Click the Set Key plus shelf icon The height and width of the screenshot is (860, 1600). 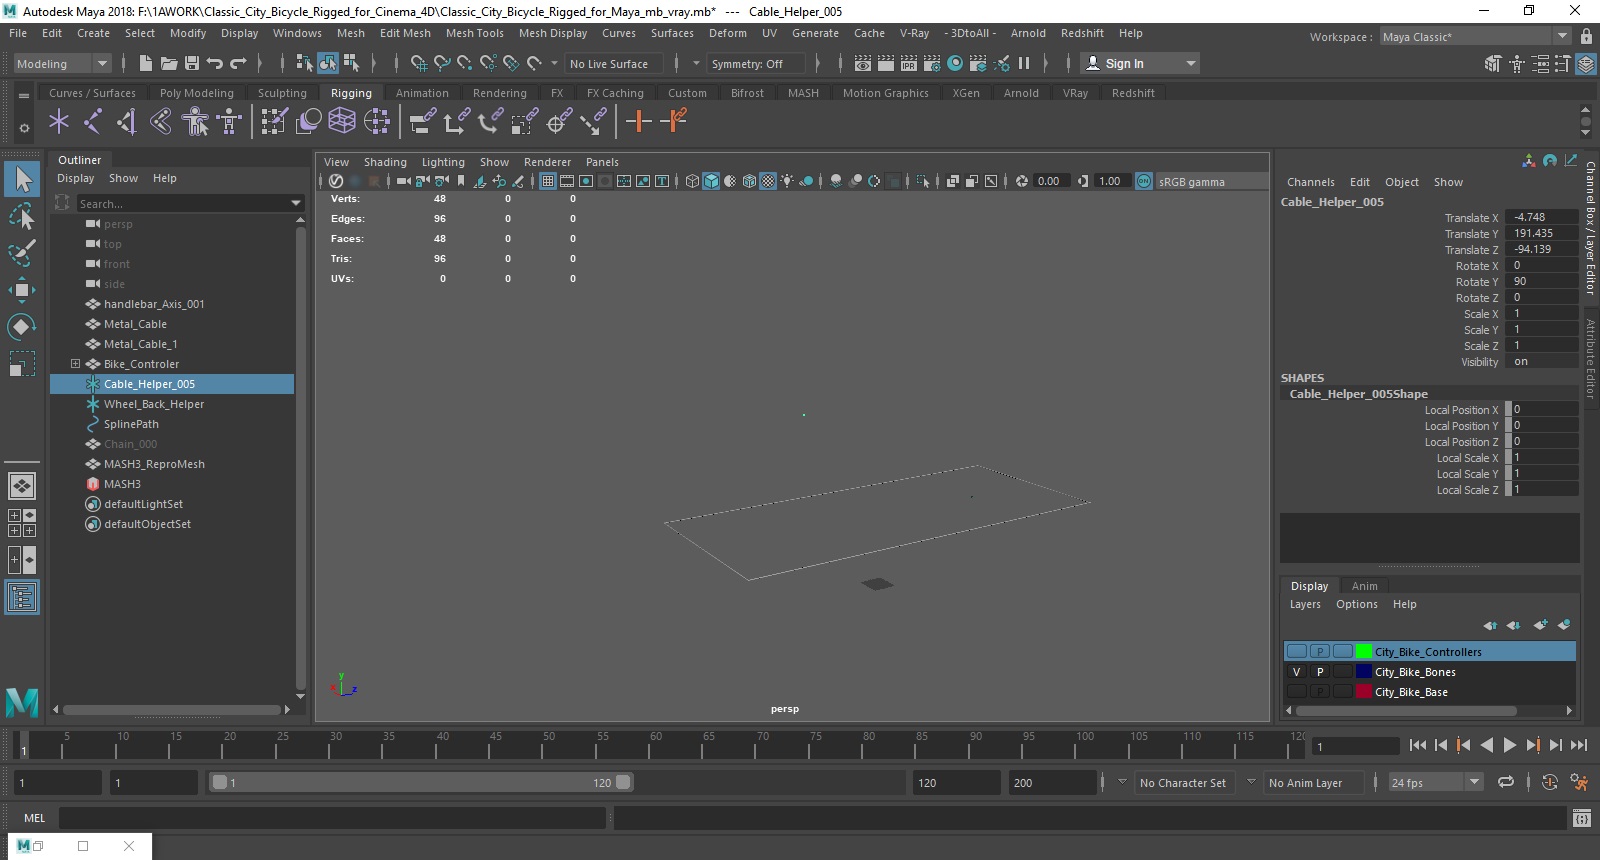tap(638, 122)
